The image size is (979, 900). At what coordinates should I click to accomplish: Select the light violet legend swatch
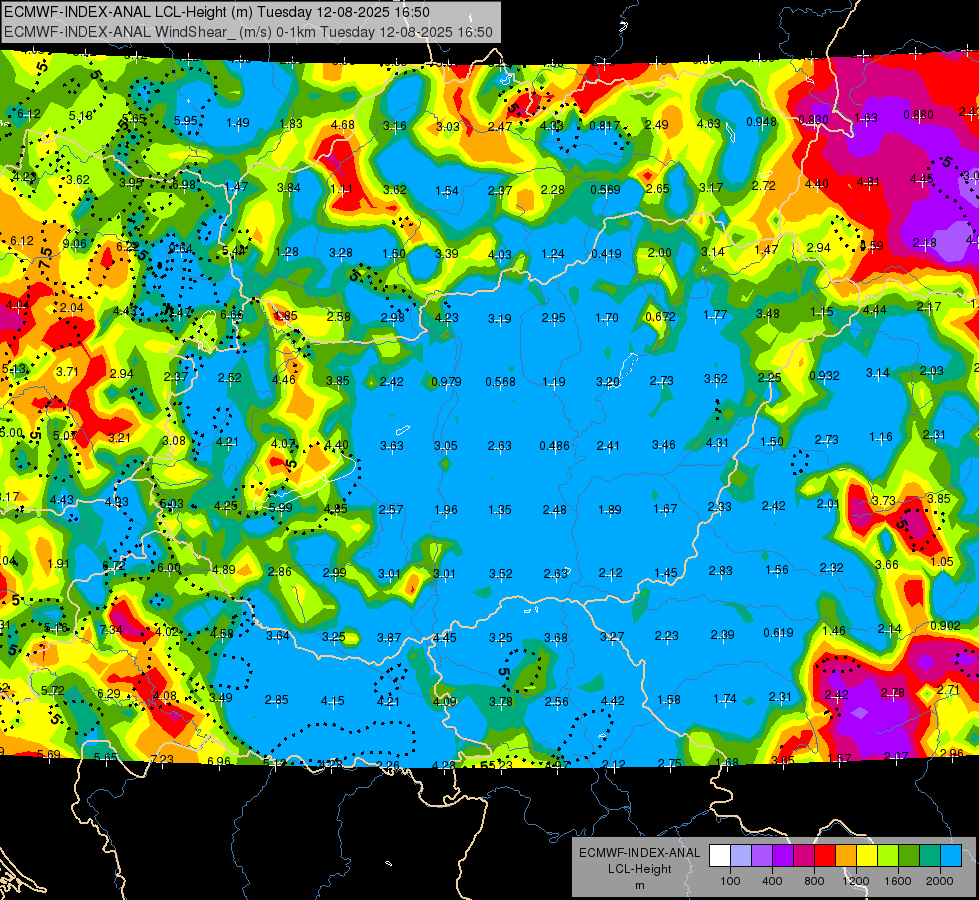click(x=762, y=856)
